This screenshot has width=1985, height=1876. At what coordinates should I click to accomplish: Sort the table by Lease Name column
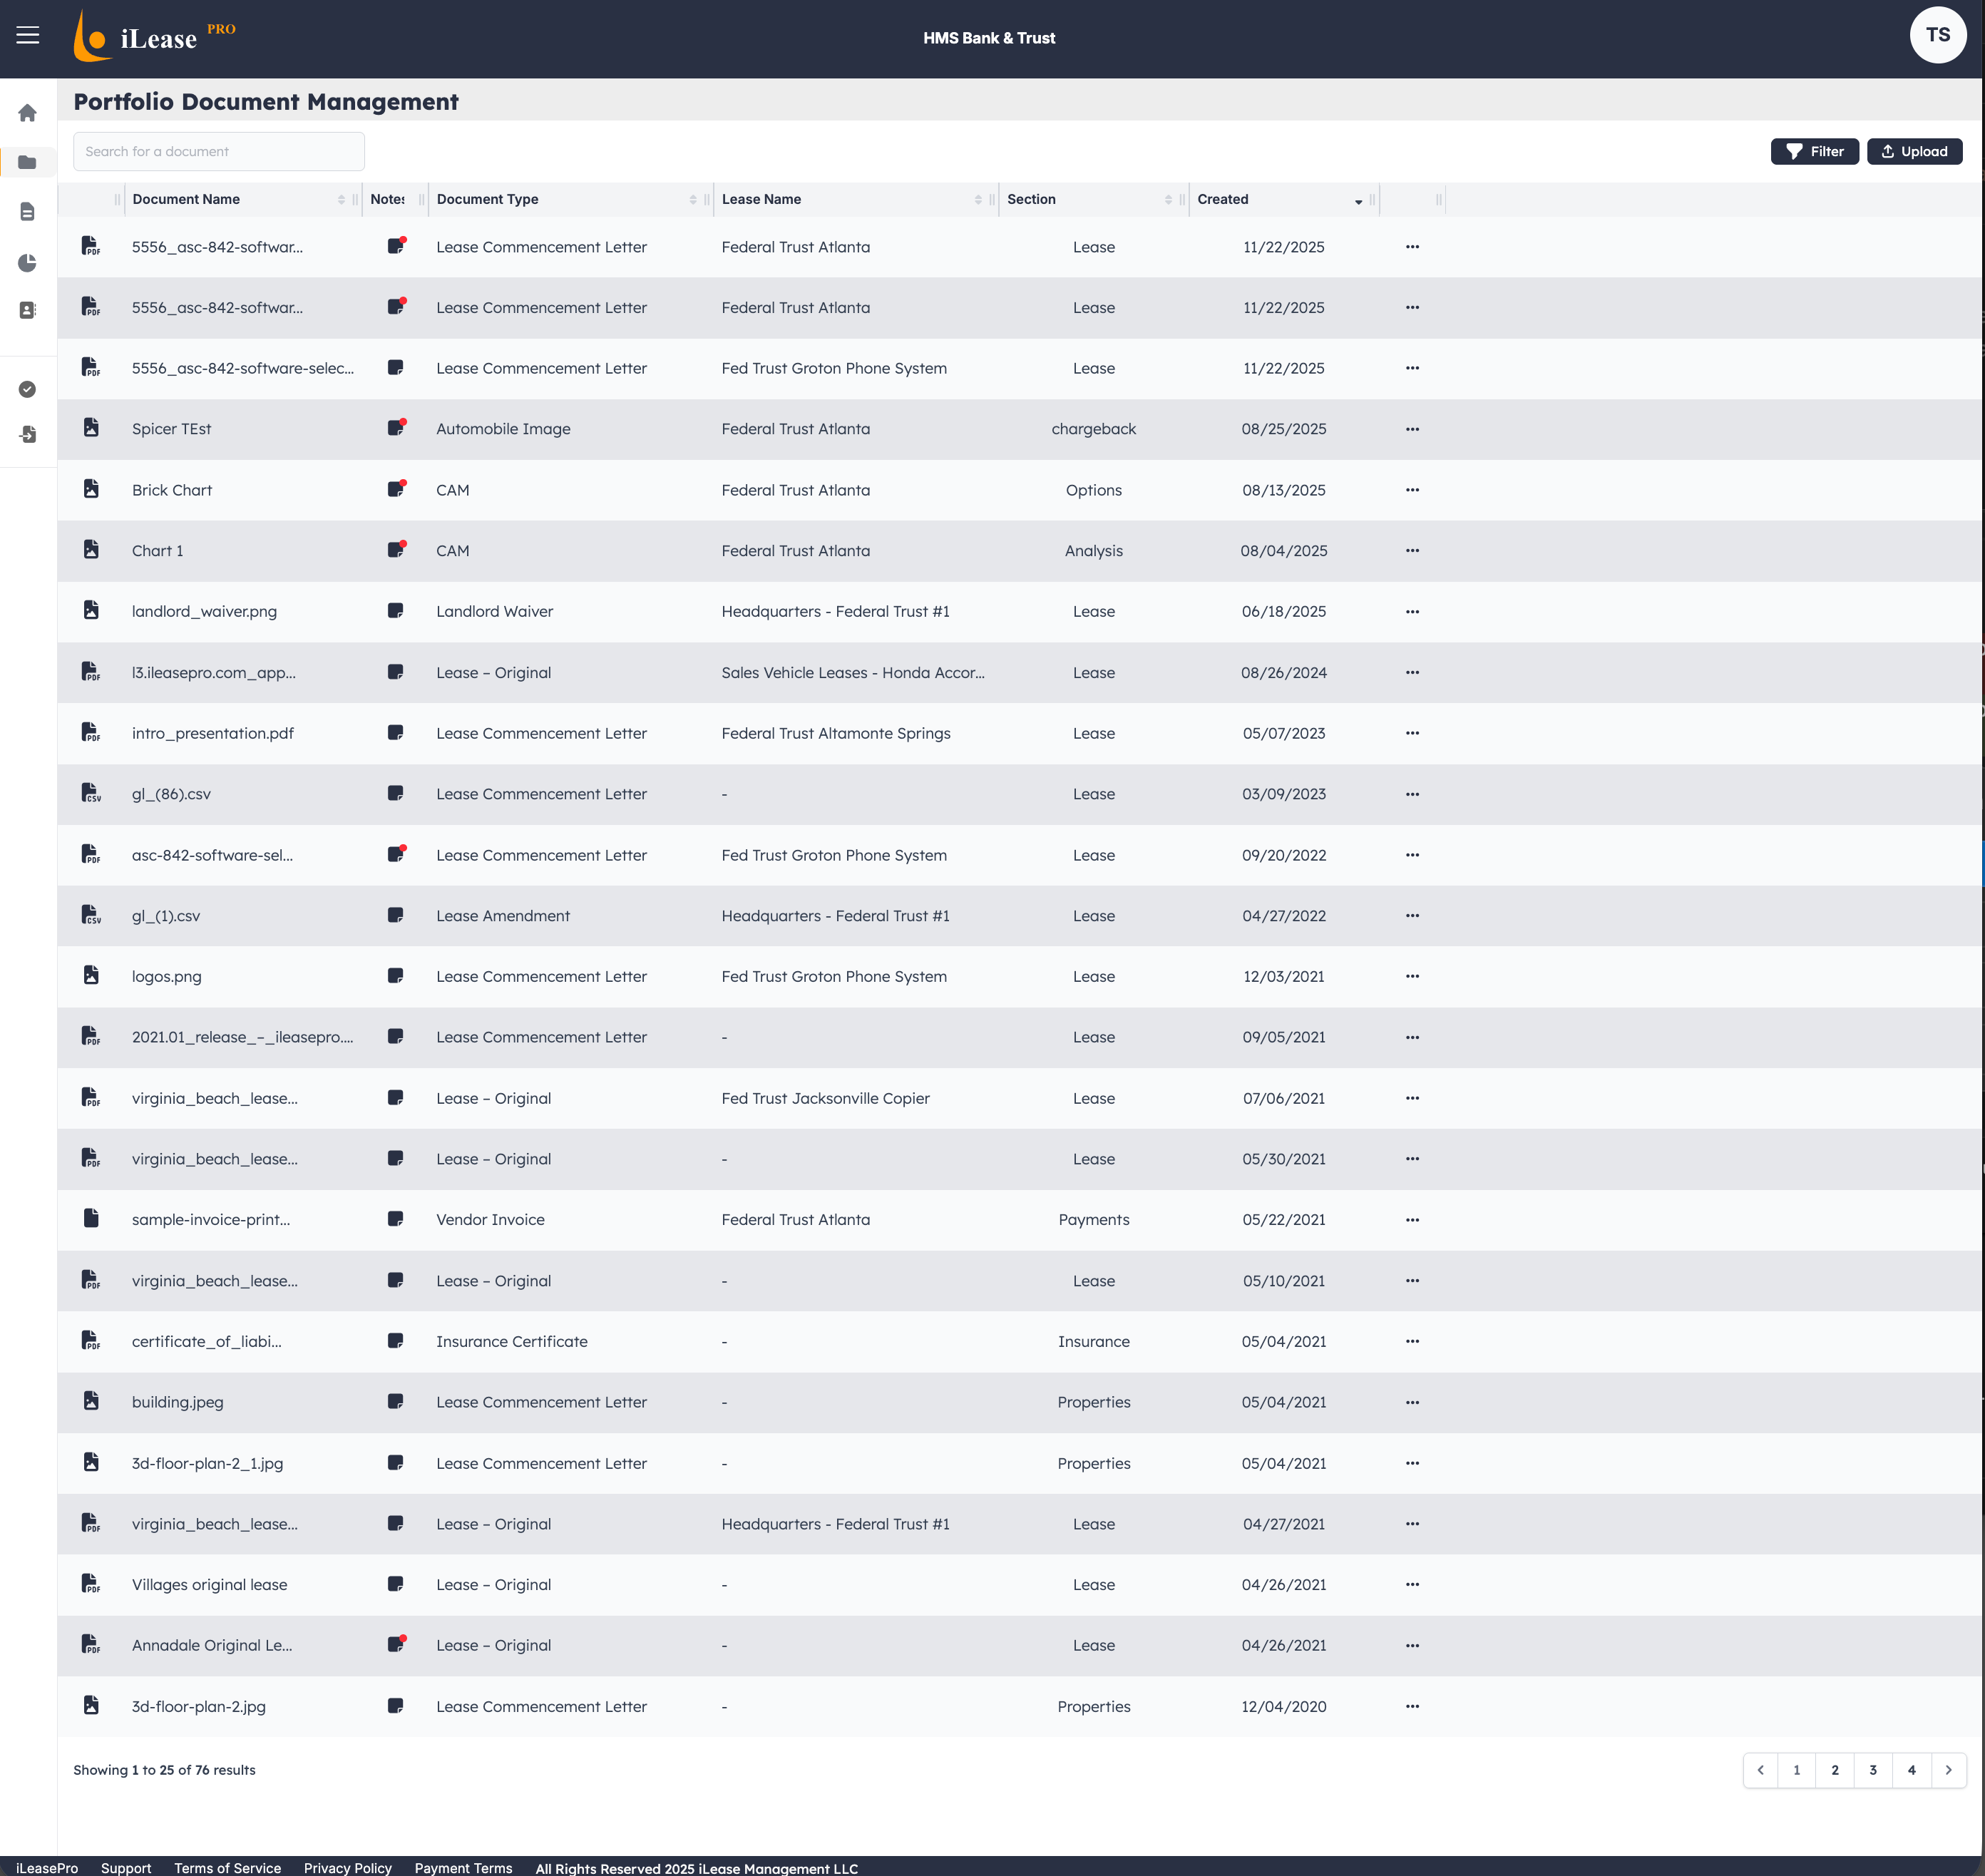[978, 199]
